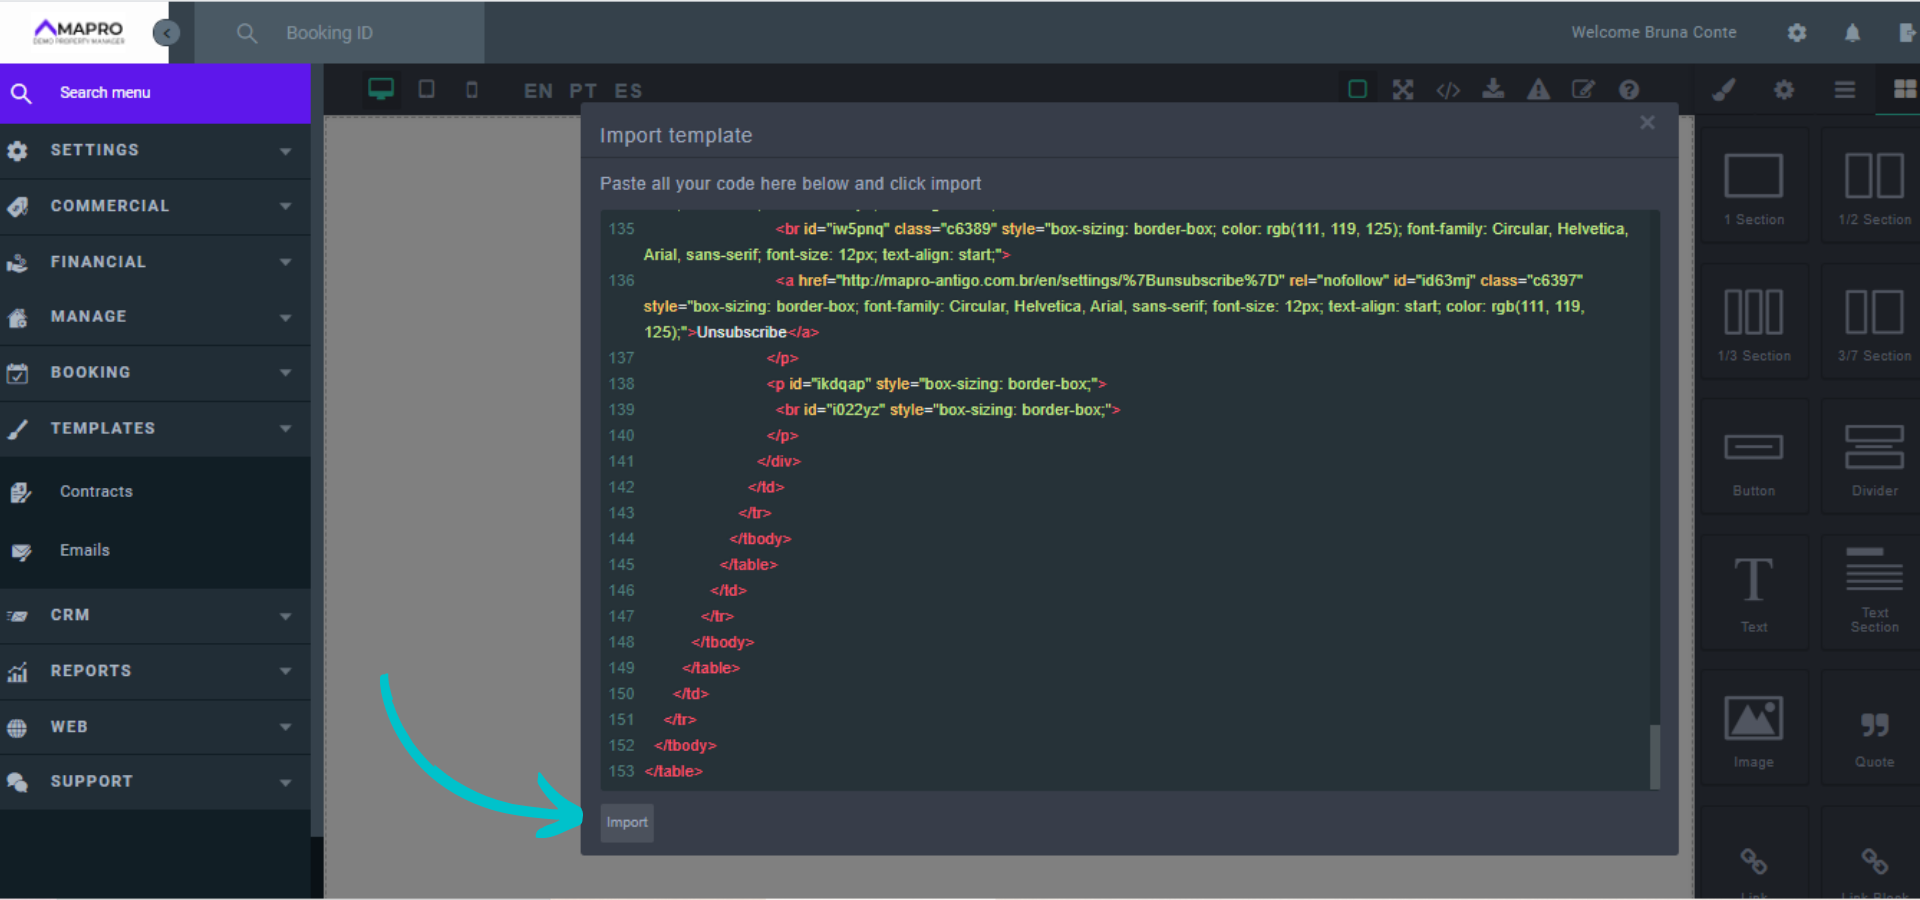Click the Import button
This screenshot has width=1920, height=900.
[626, 822]
